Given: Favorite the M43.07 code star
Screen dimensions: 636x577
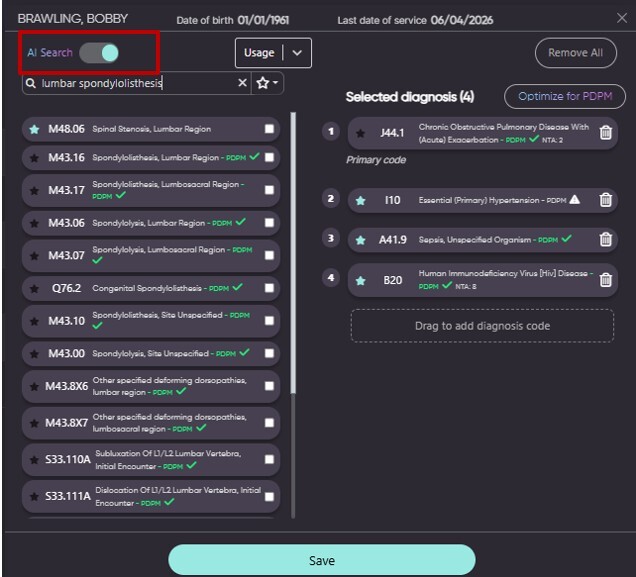Looking at the screenshot, I should point(34,256).
